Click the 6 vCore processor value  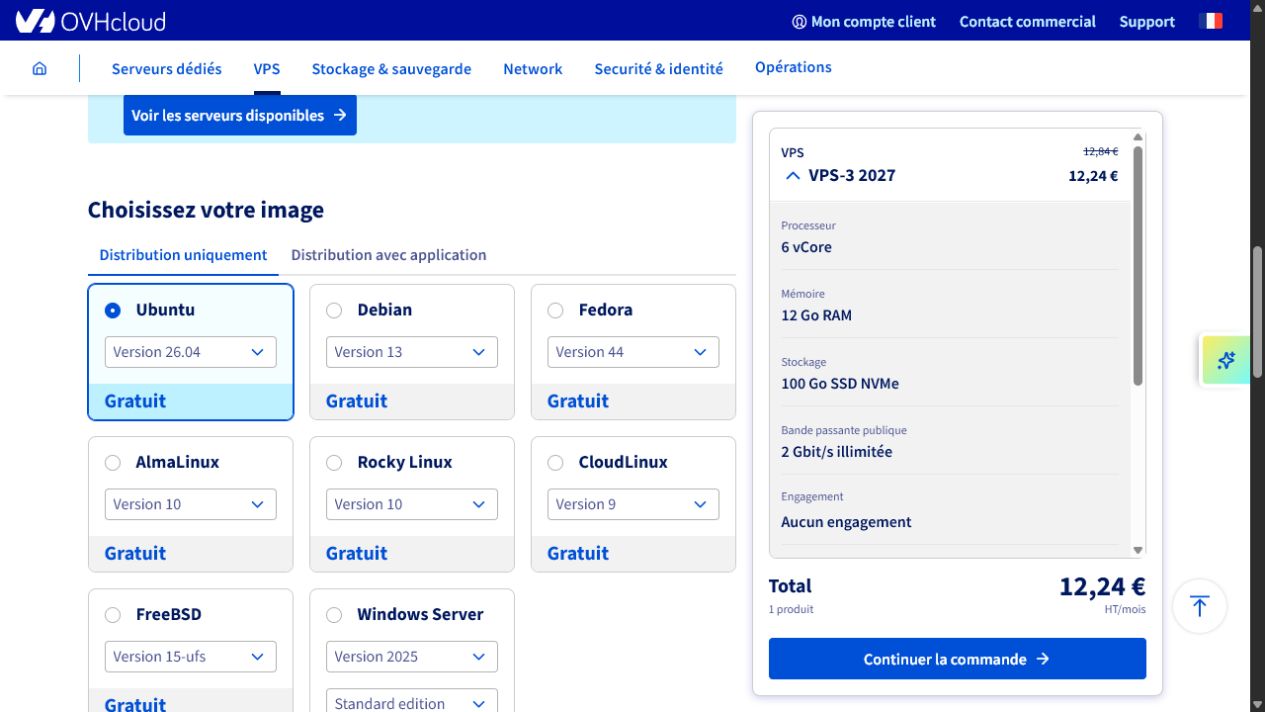point(806,247)
